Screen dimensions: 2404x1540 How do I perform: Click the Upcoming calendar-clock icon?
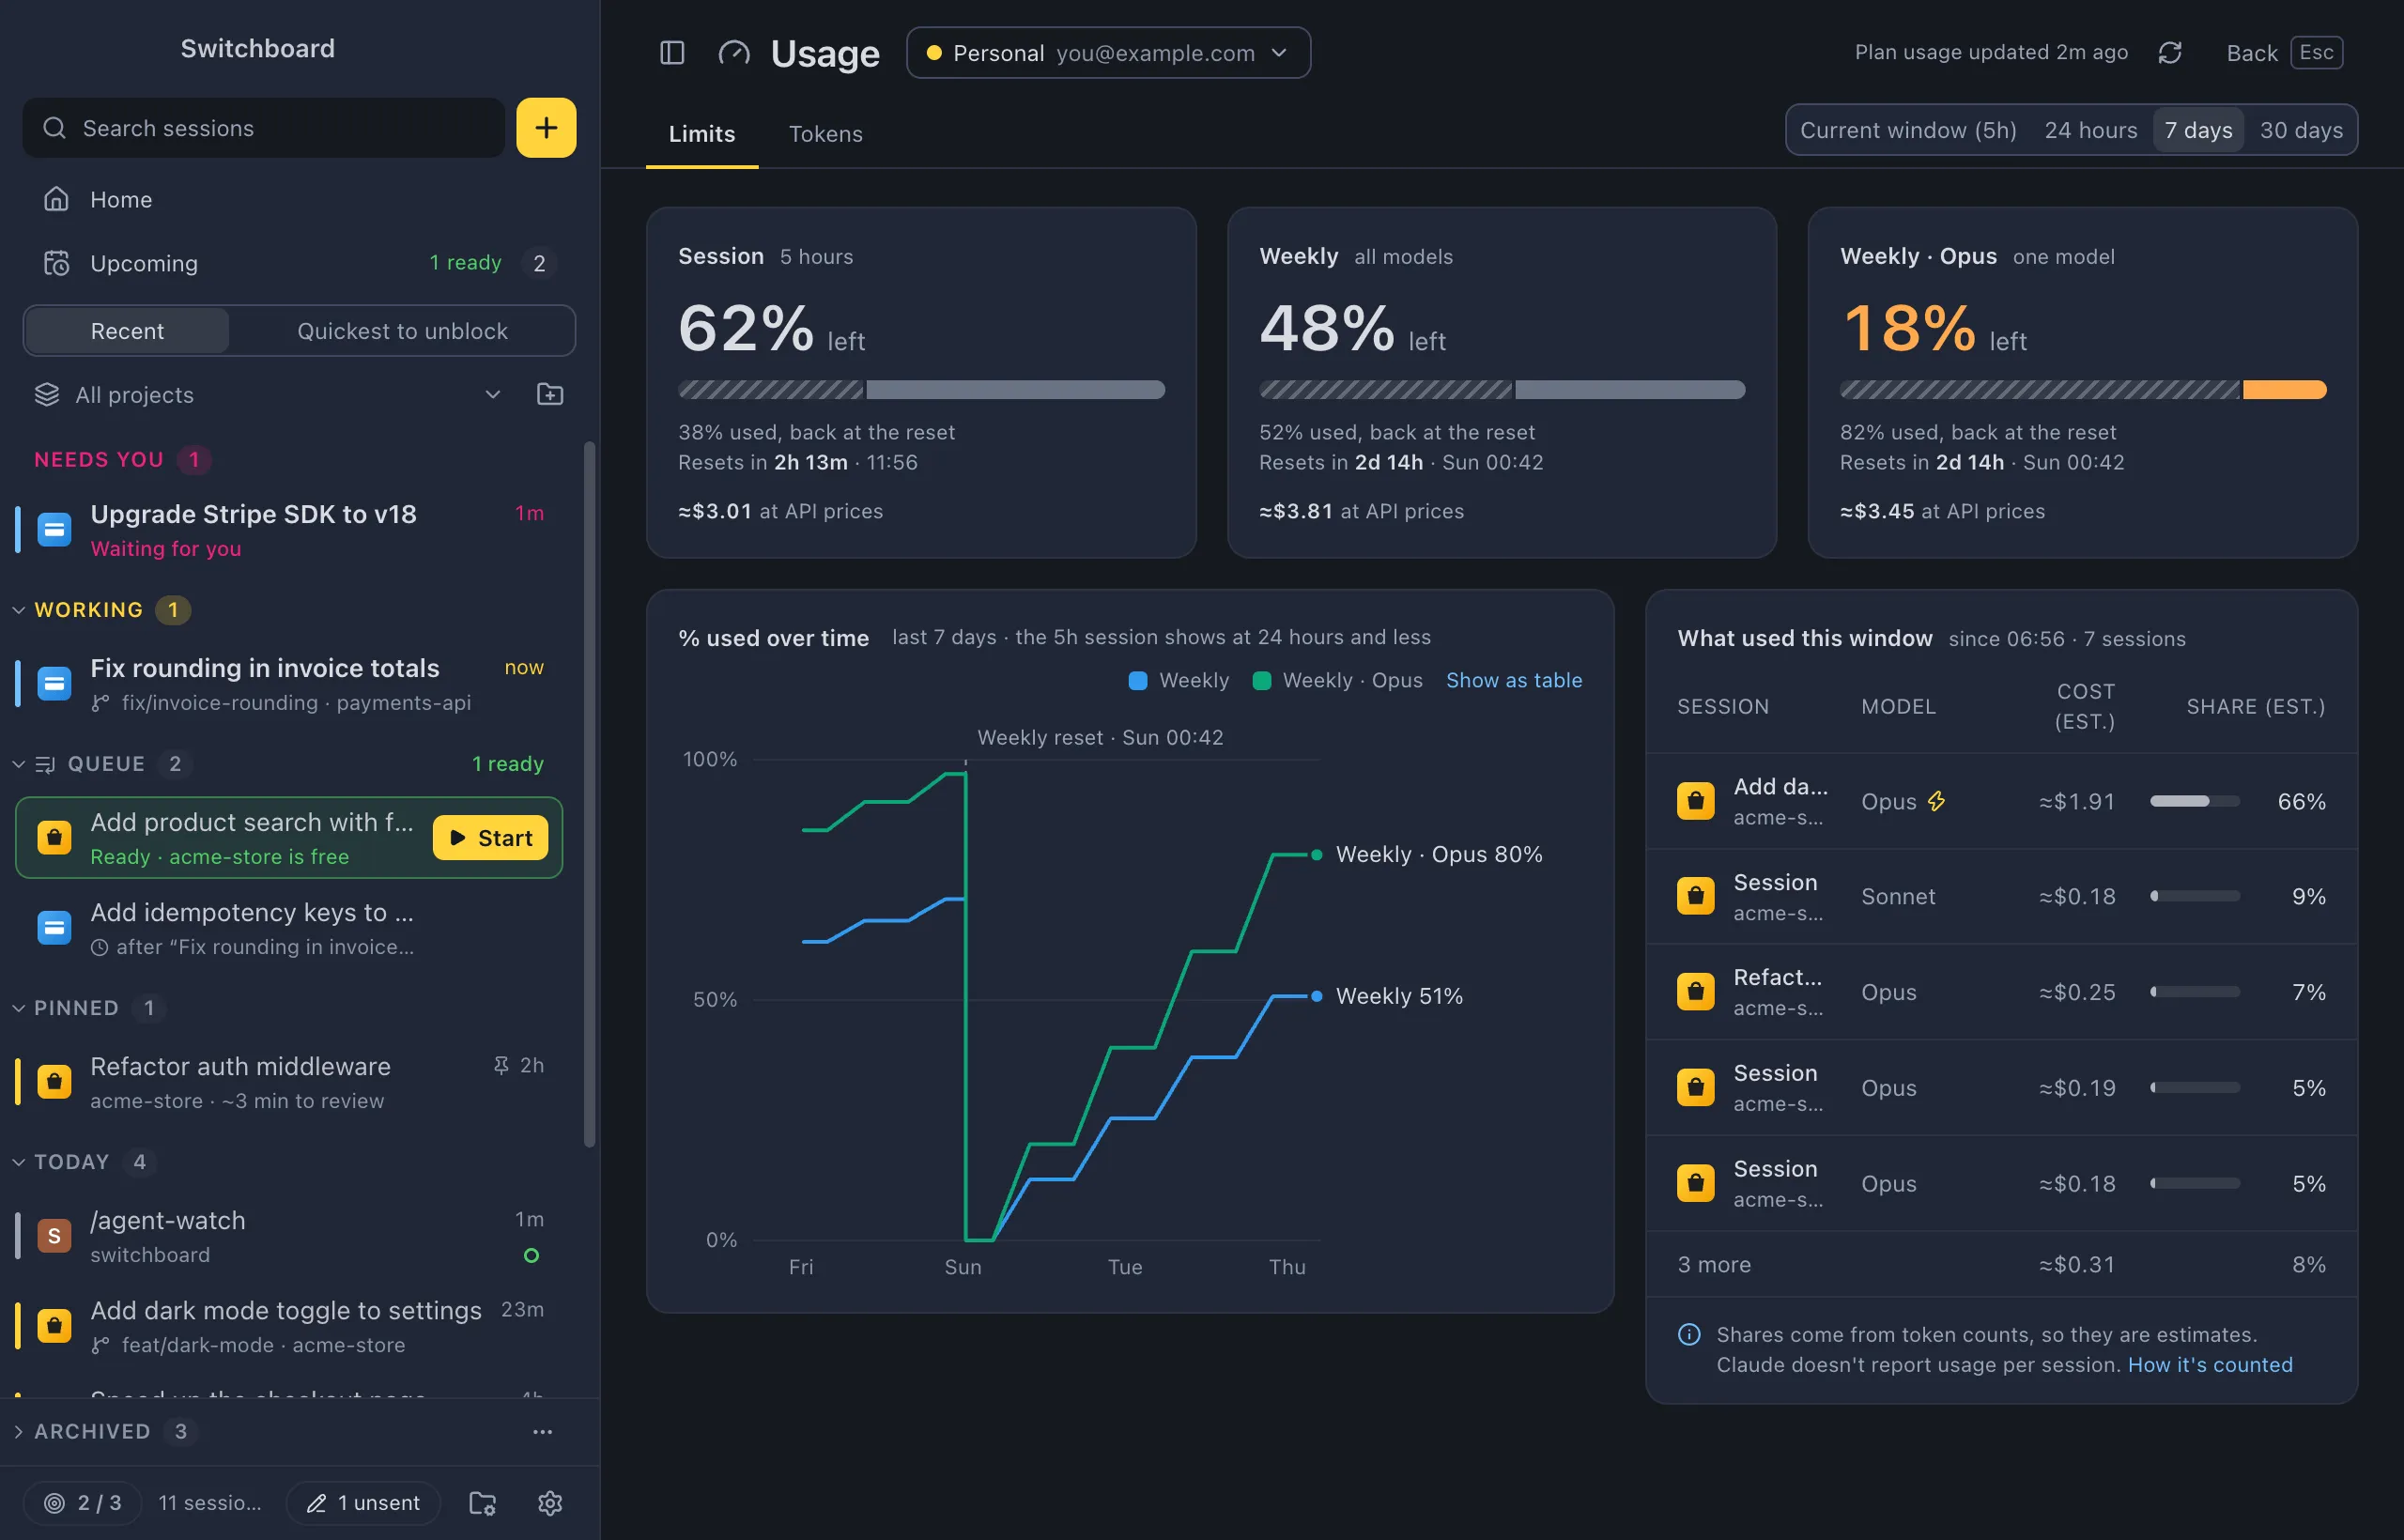coord(56,263)
